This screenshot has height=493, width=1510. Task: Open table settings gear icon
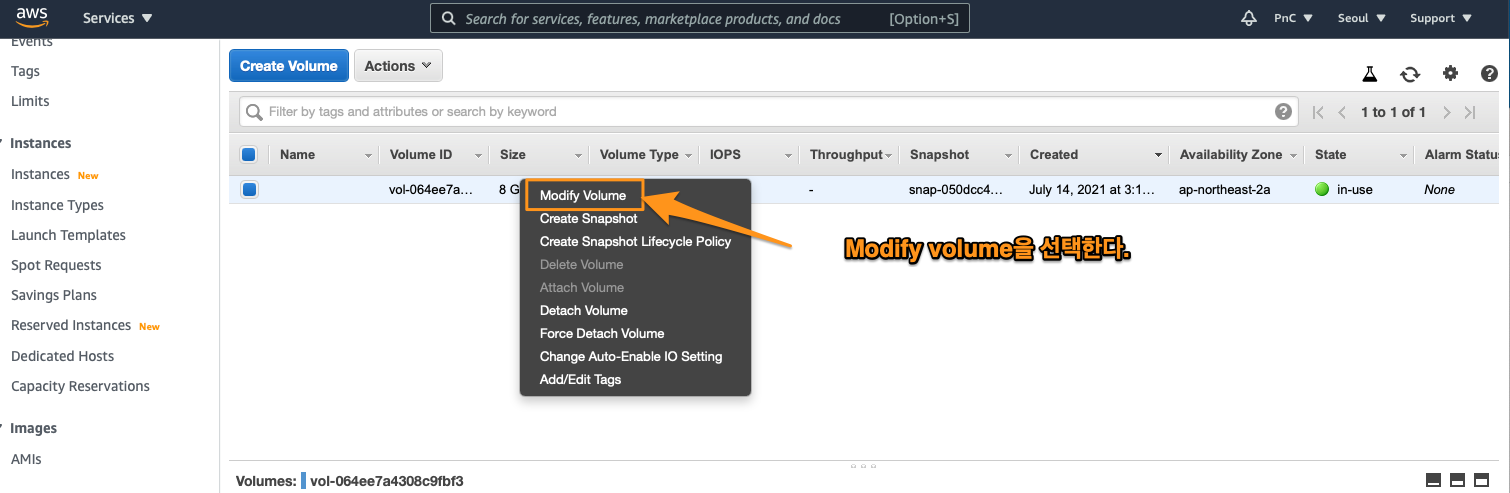pos(1450,74)
